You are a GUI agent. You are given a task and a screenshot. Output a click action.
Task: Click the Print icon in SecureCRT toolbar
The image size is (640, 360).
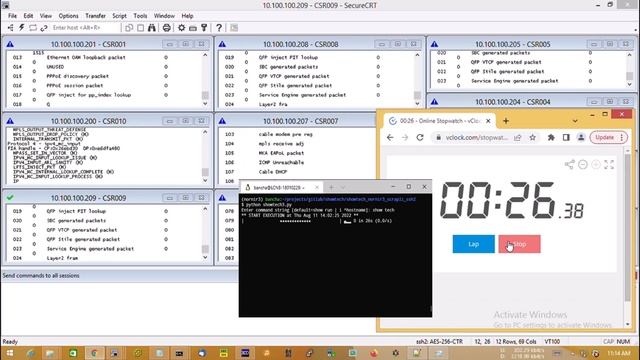pyautogui.click(x=167, y=28)
